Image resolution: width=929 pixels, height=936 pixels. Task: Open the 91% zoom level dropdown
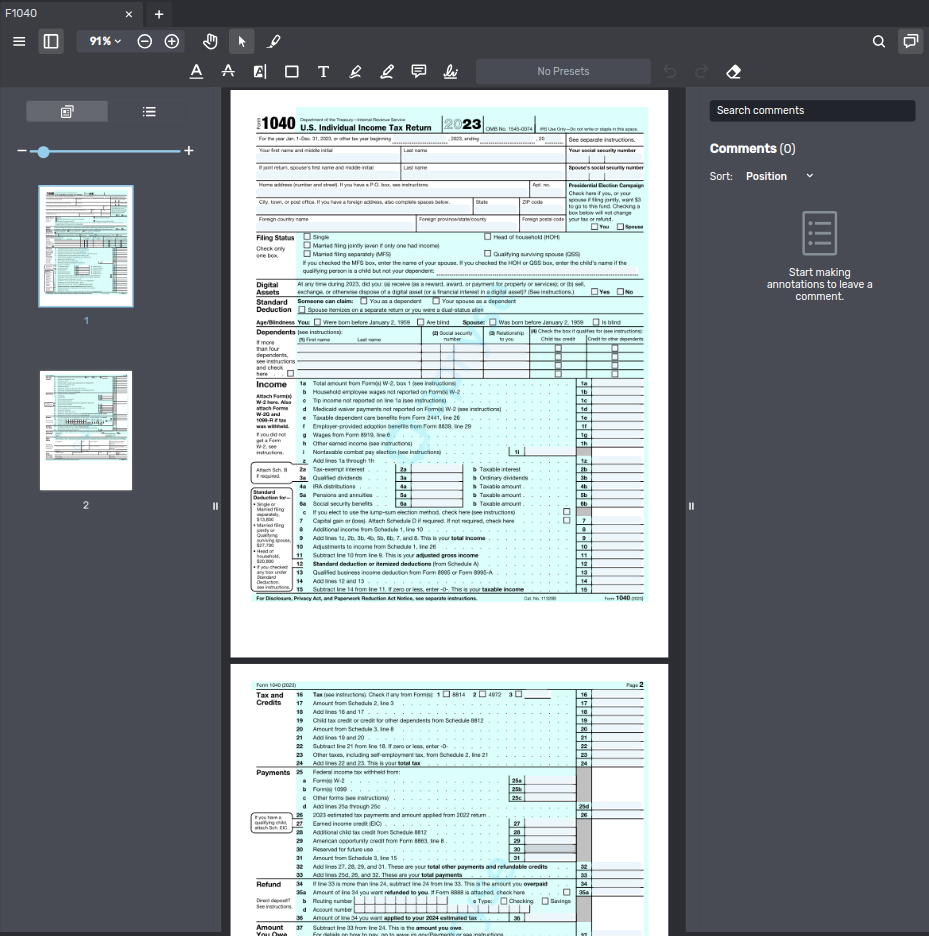[101, 41]
